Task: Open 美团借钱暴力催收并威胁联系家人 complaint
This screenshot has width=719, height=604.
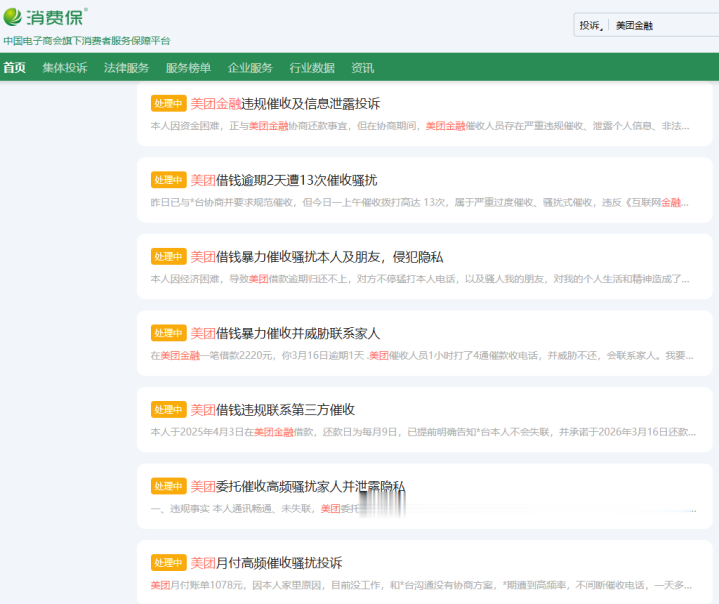Action: point(285,333)
